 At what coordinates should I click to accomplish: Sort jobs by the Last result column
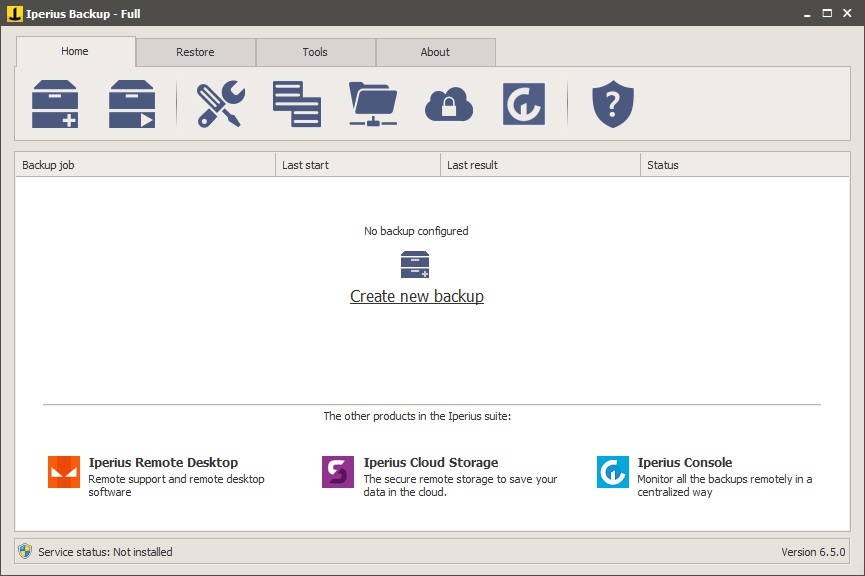pos(540,164)
